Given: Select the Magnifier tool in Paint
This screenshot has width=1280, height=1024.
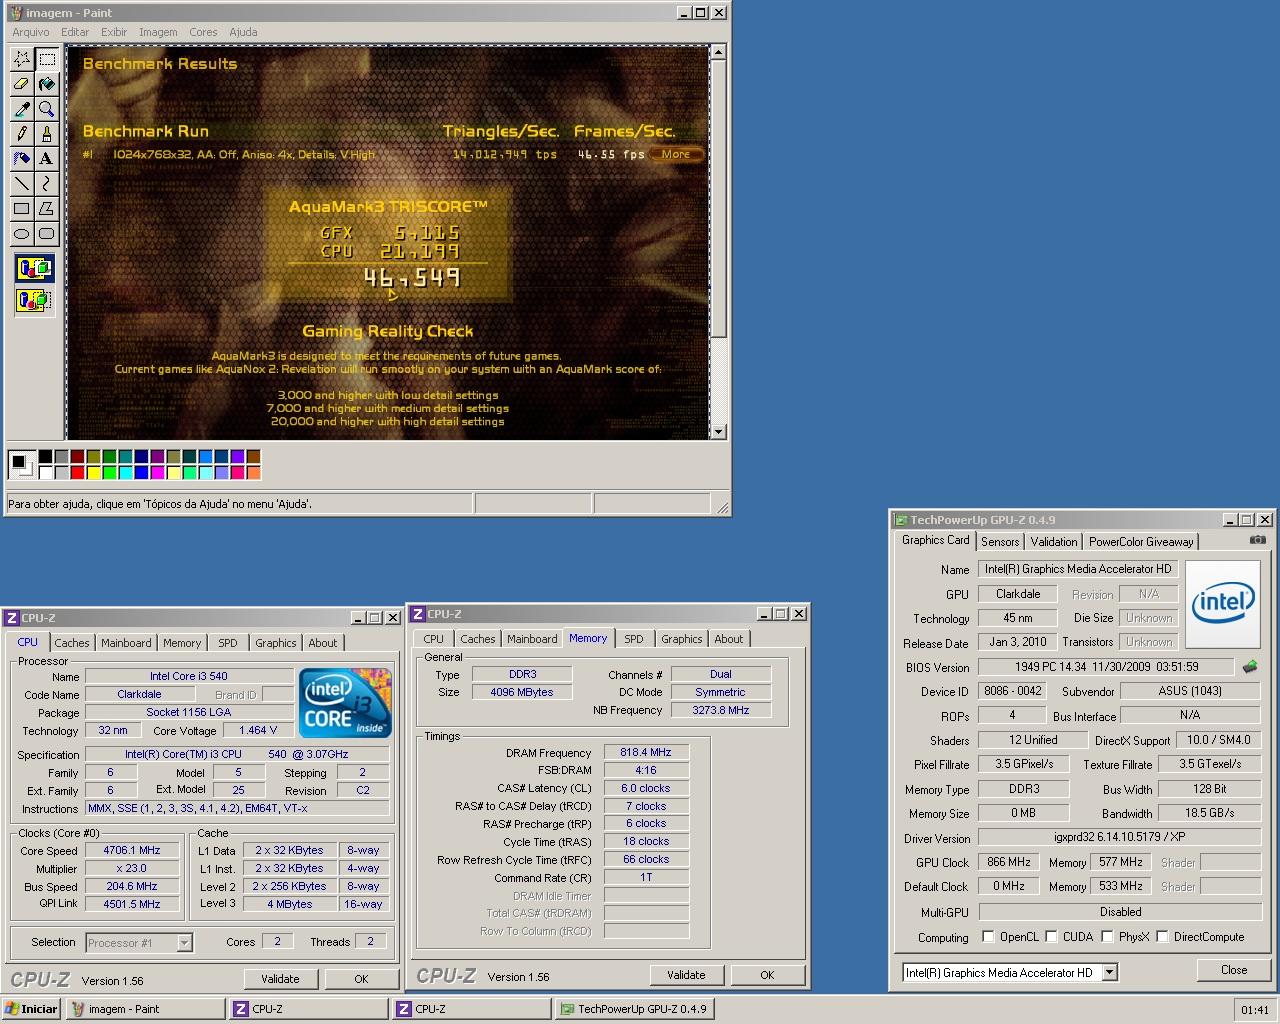Looking at the screenshot, I should (46, 109).
